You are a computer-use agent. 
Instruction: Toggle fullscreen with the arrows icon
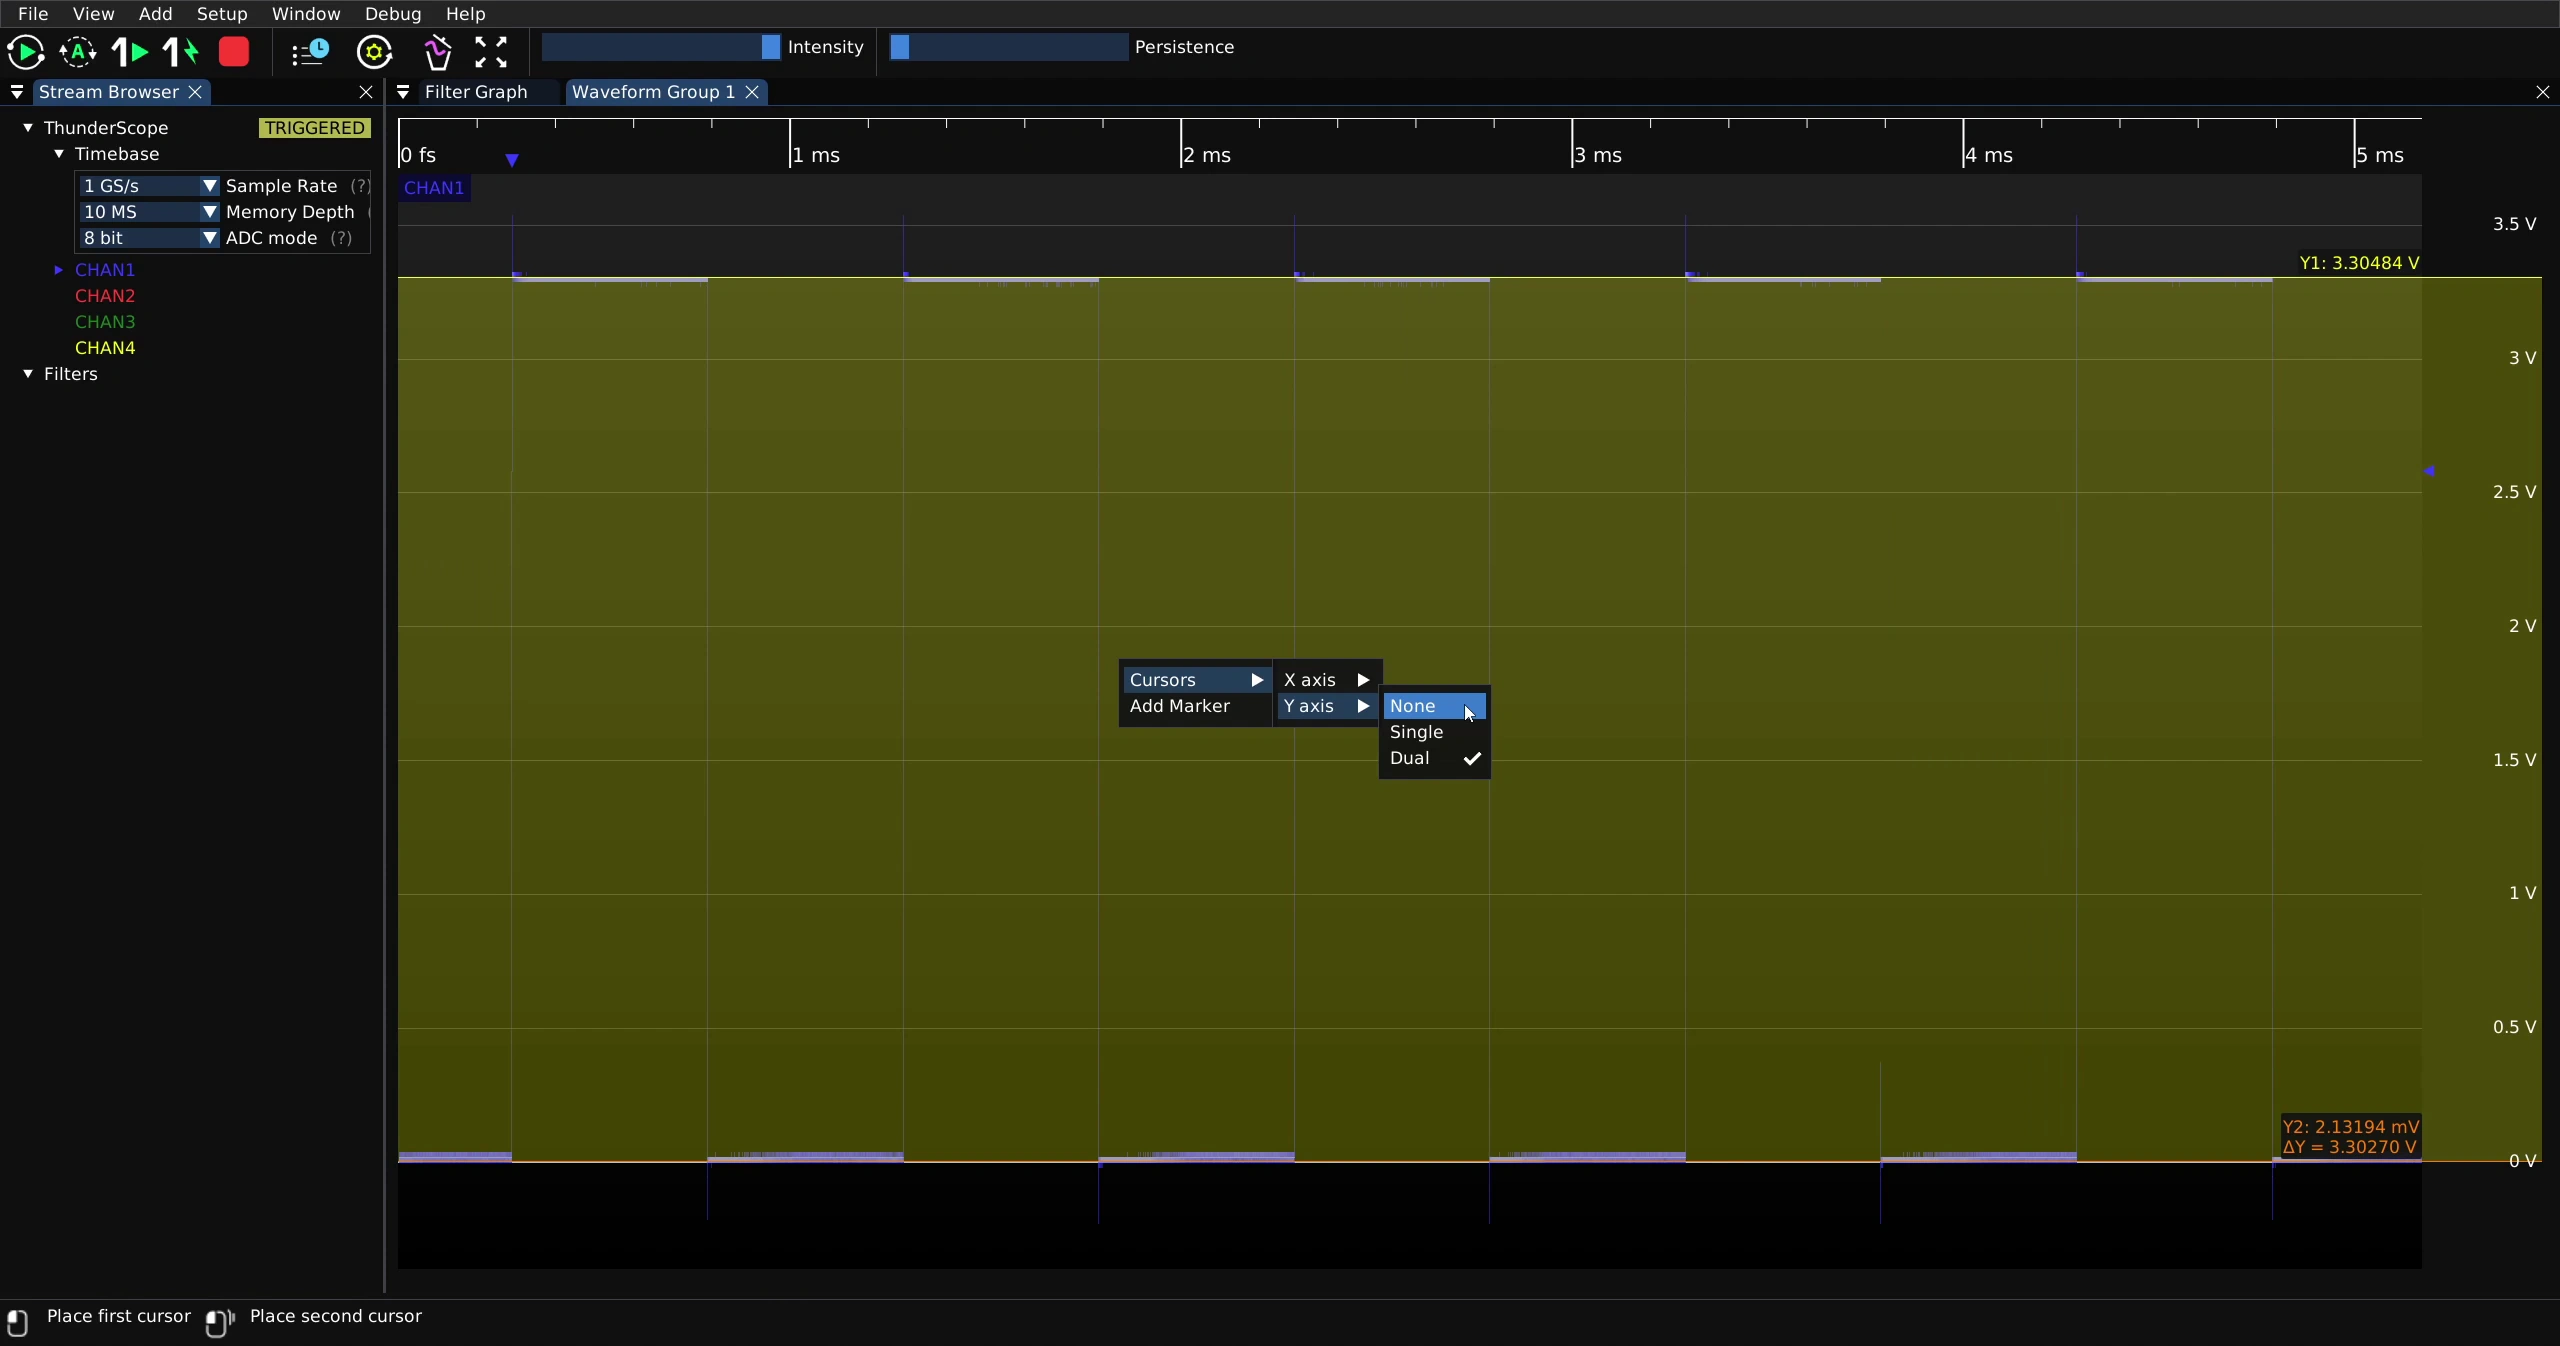click(491, 52)
